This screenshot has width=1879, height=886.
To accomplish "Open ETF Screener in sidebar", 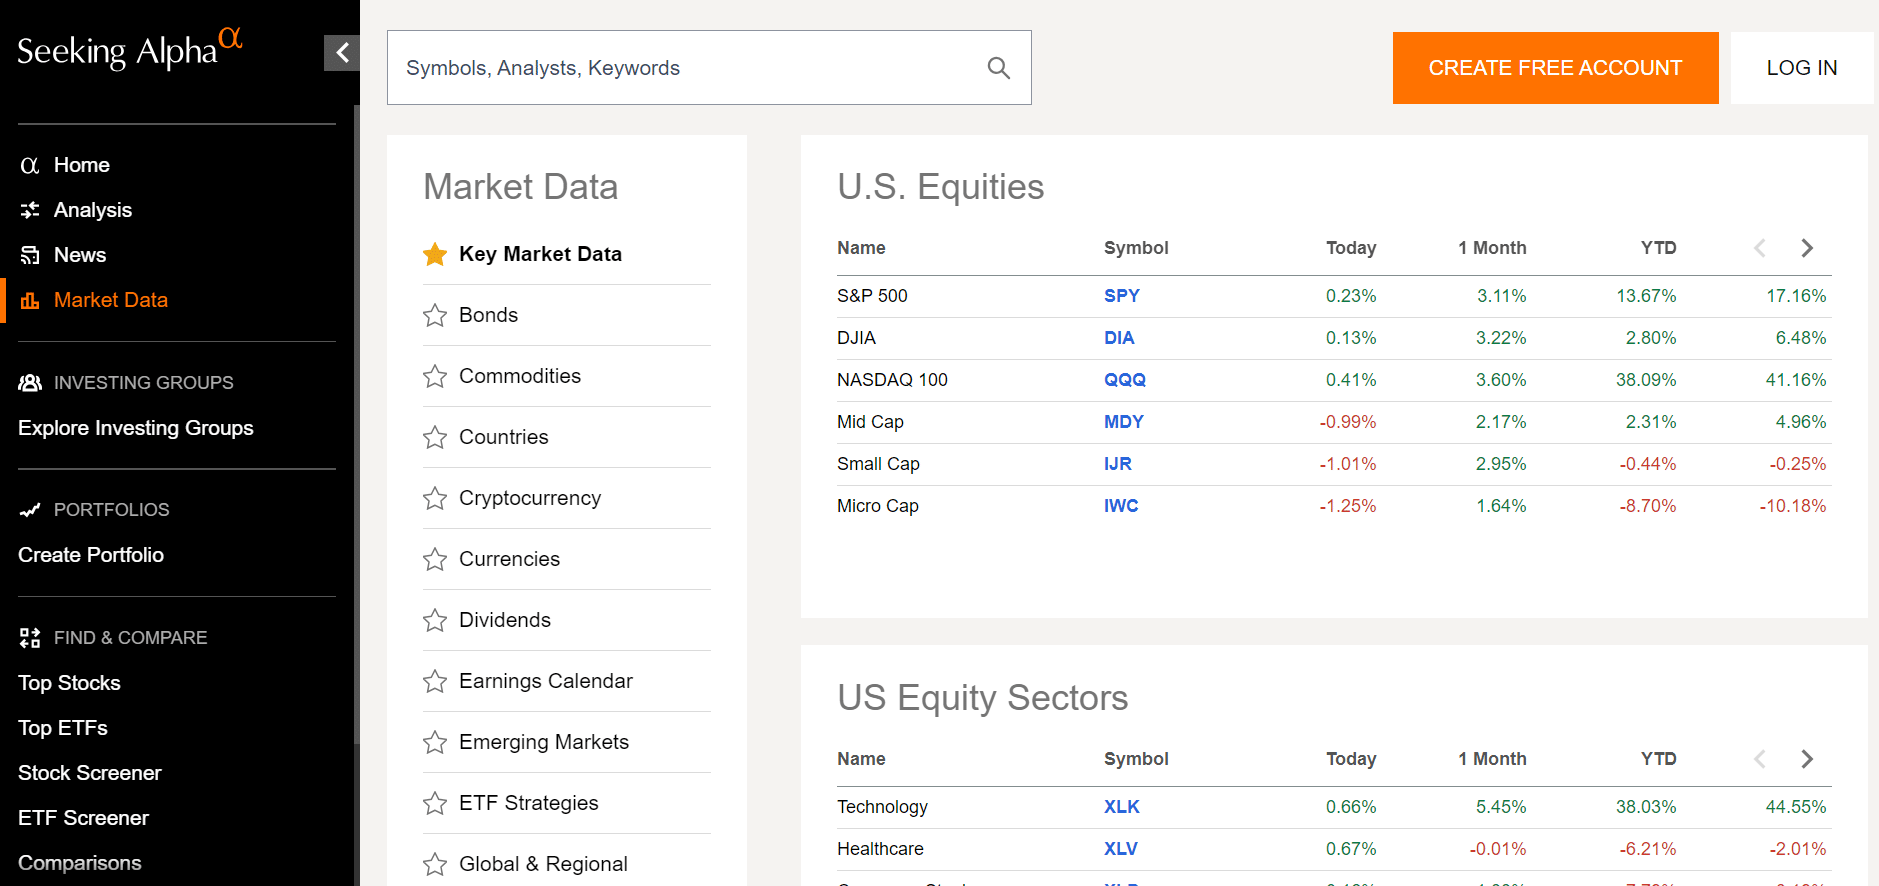I will (84, 818).
